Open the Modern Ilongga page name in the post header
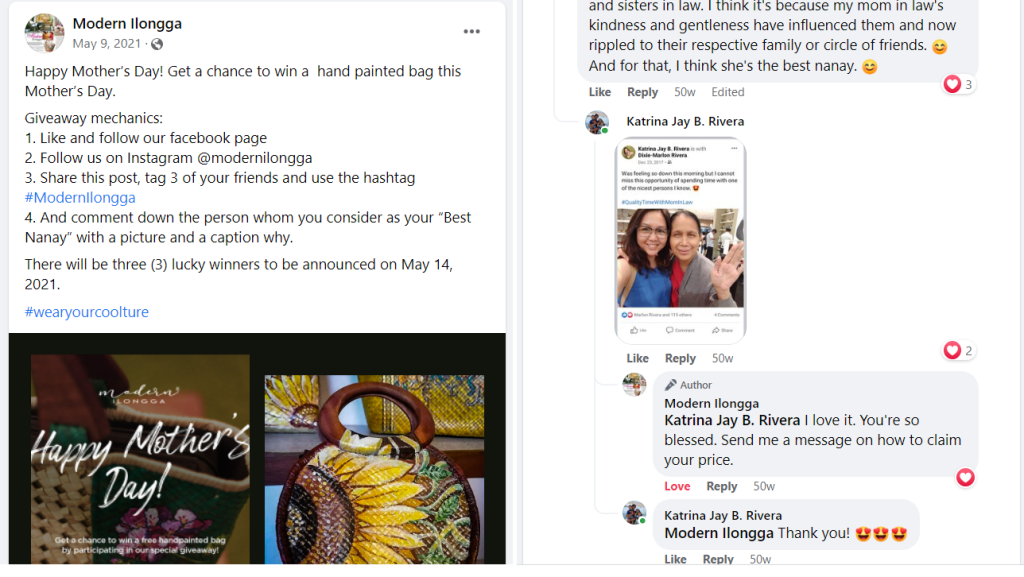This screenshot has height=577, width=1024. pos(127,23)
